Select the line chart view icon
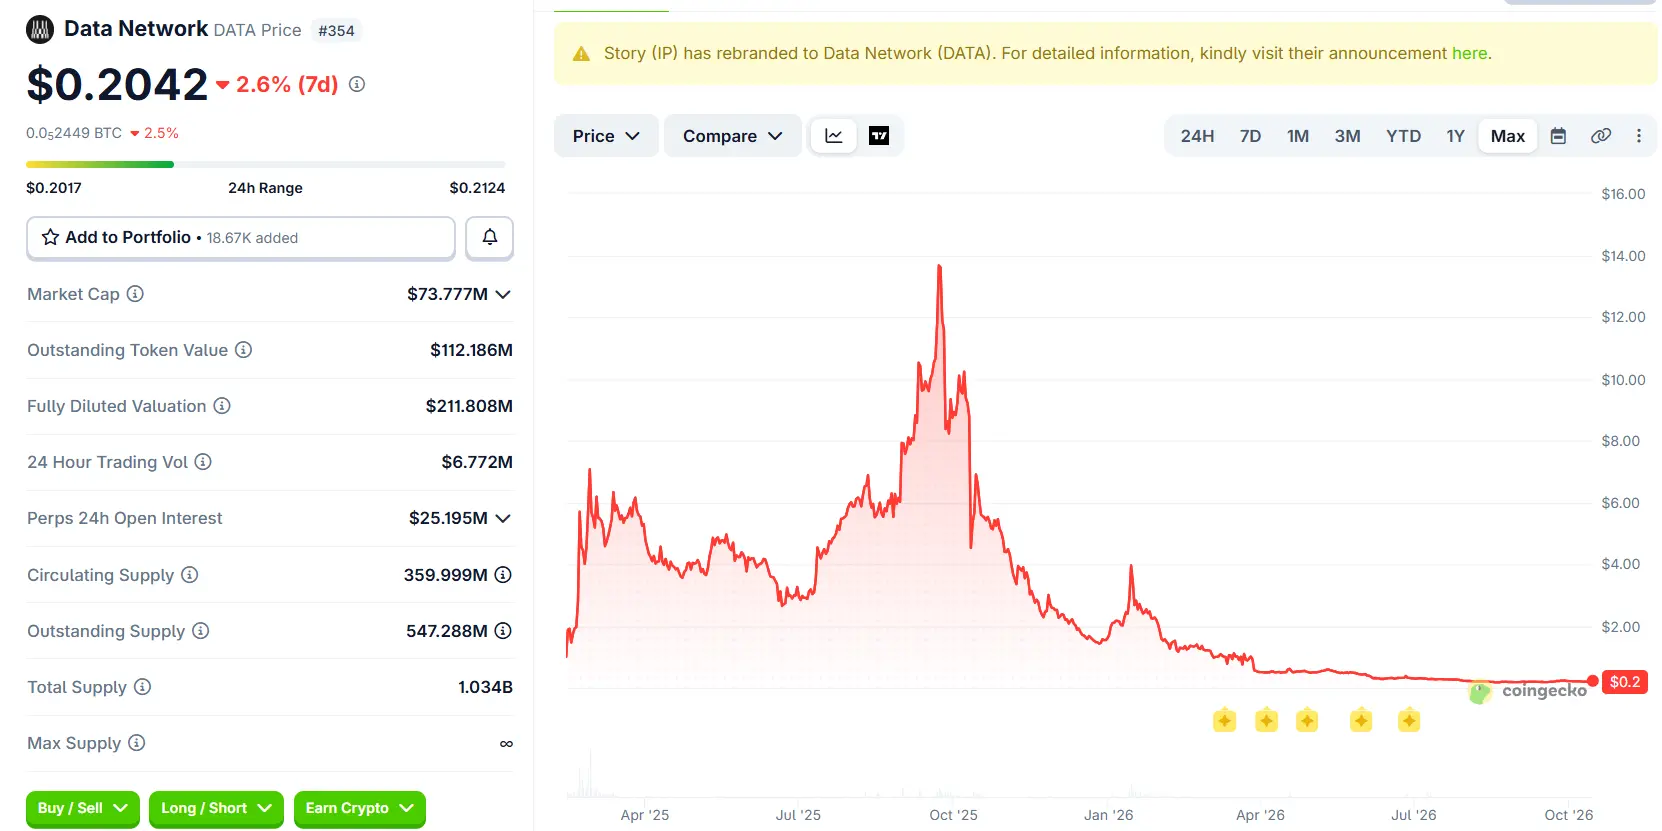Viewport: 1662px width, 831px height. pyautogui.click(x=834, y=136)
